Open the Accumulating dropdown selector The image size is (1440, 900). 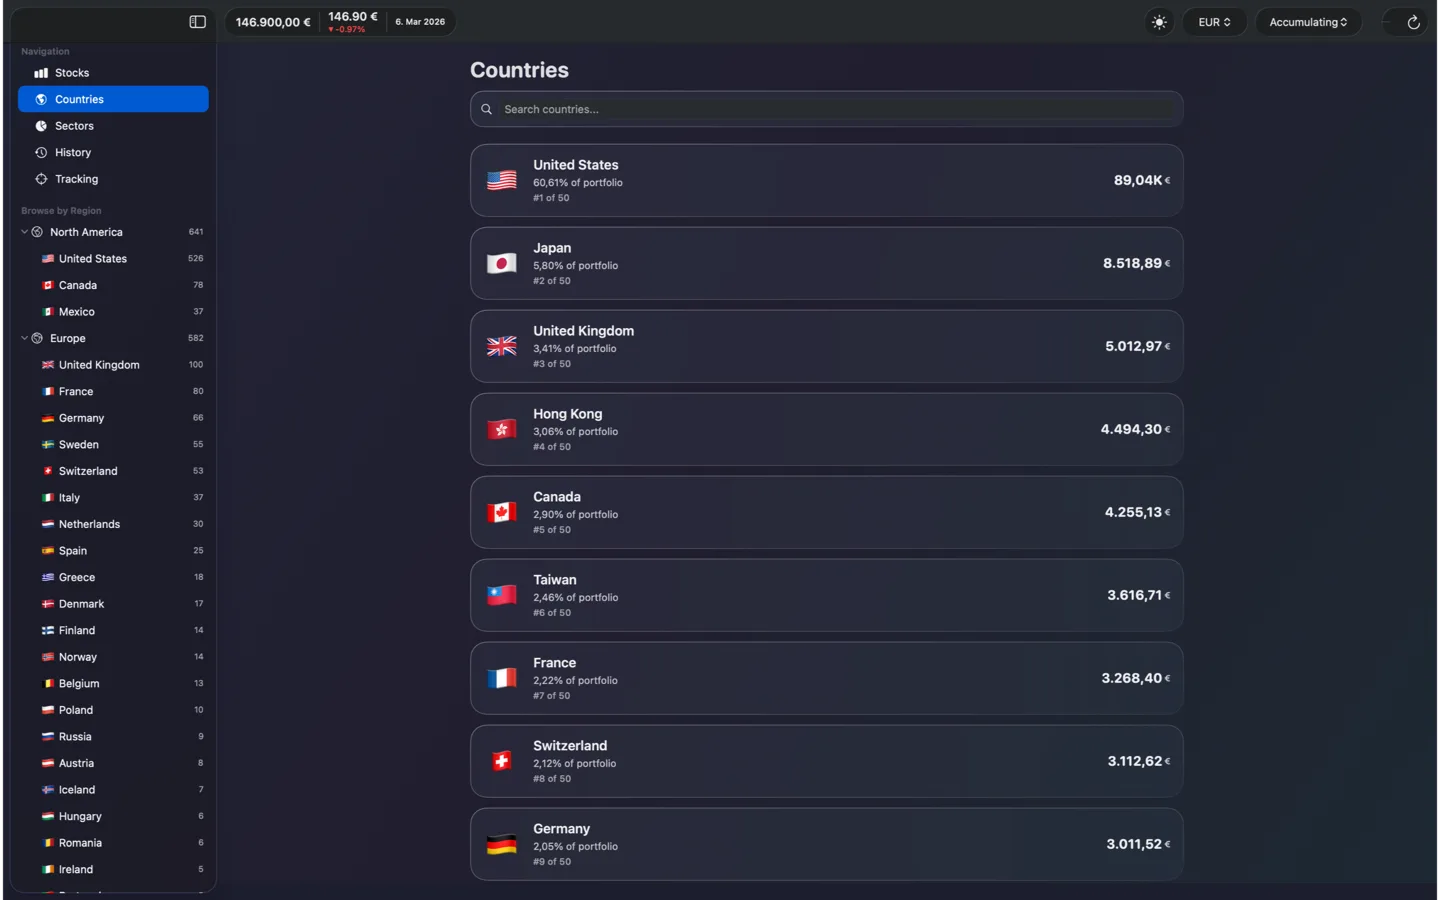pyautogui.click(x=1308, y=21)
